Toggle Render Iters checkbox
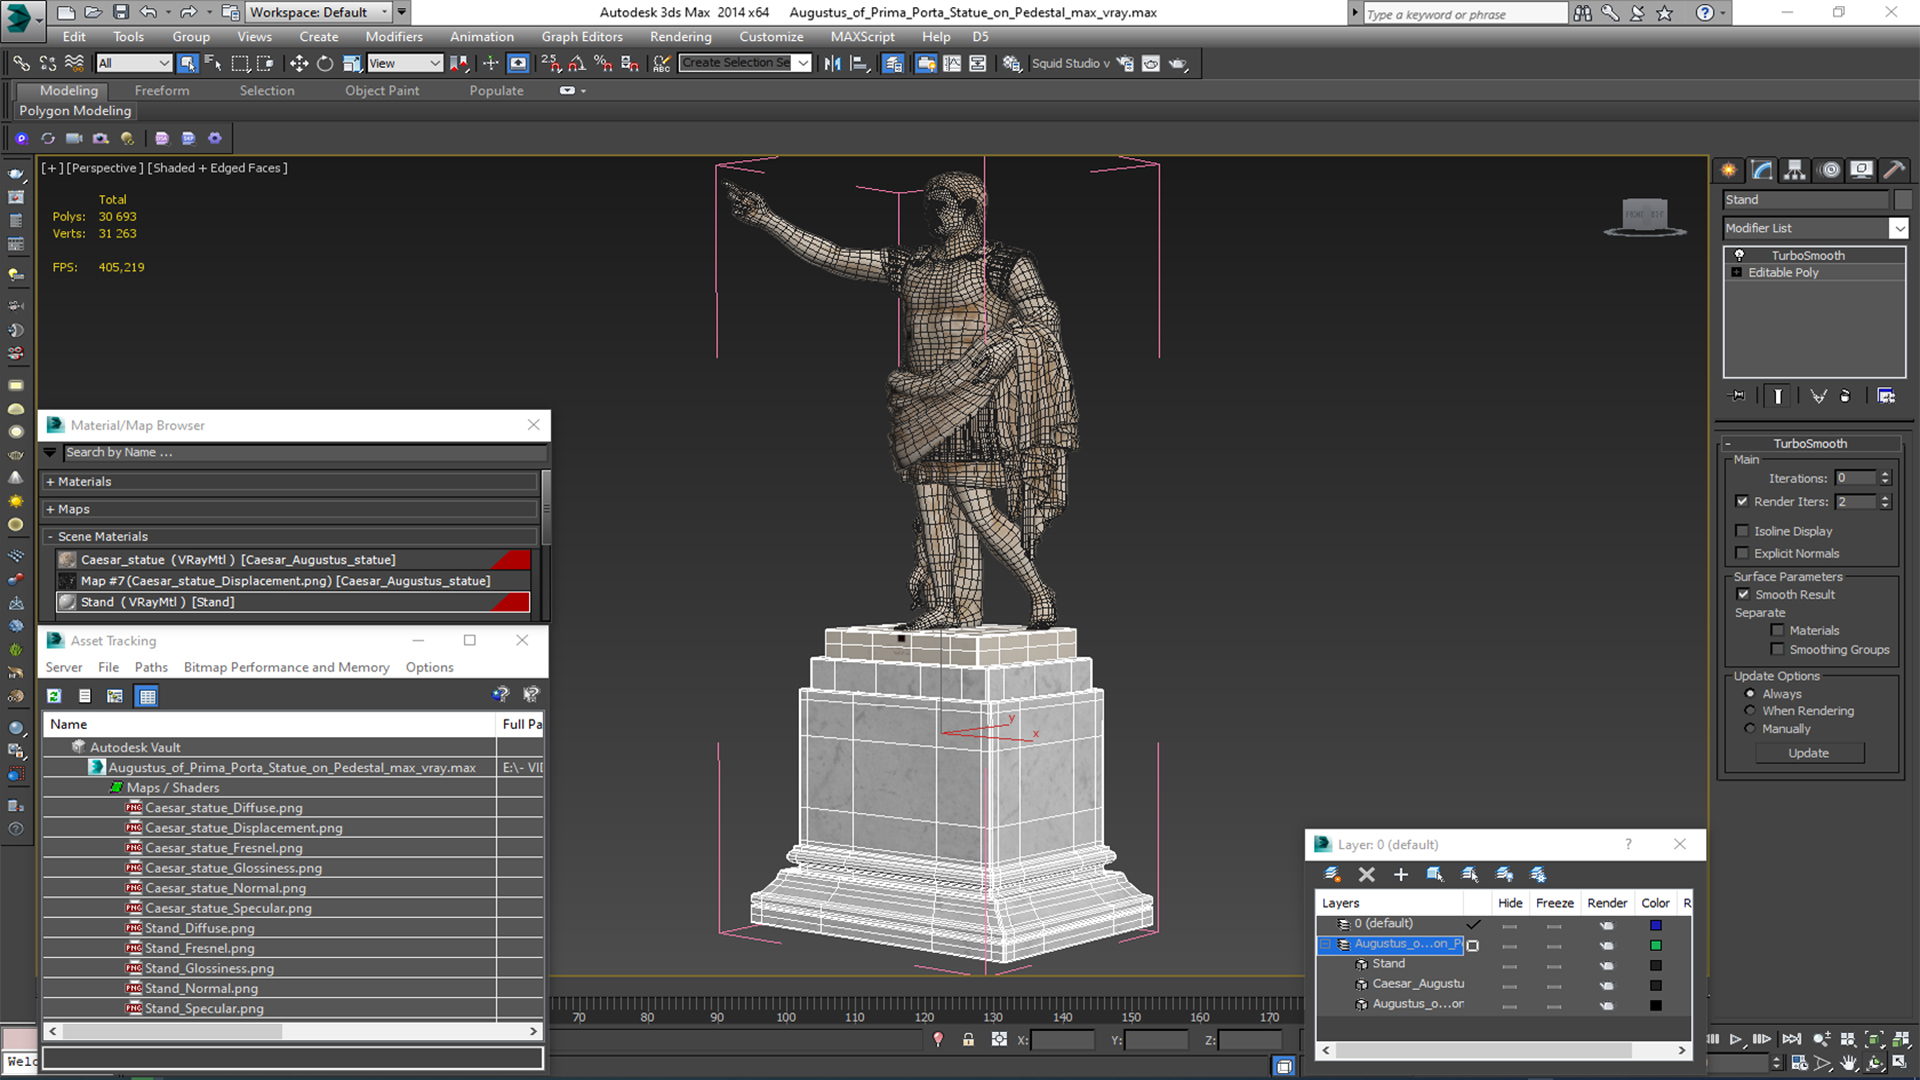Screen dimensions: 1920x1080 (x=1742, y=501)
